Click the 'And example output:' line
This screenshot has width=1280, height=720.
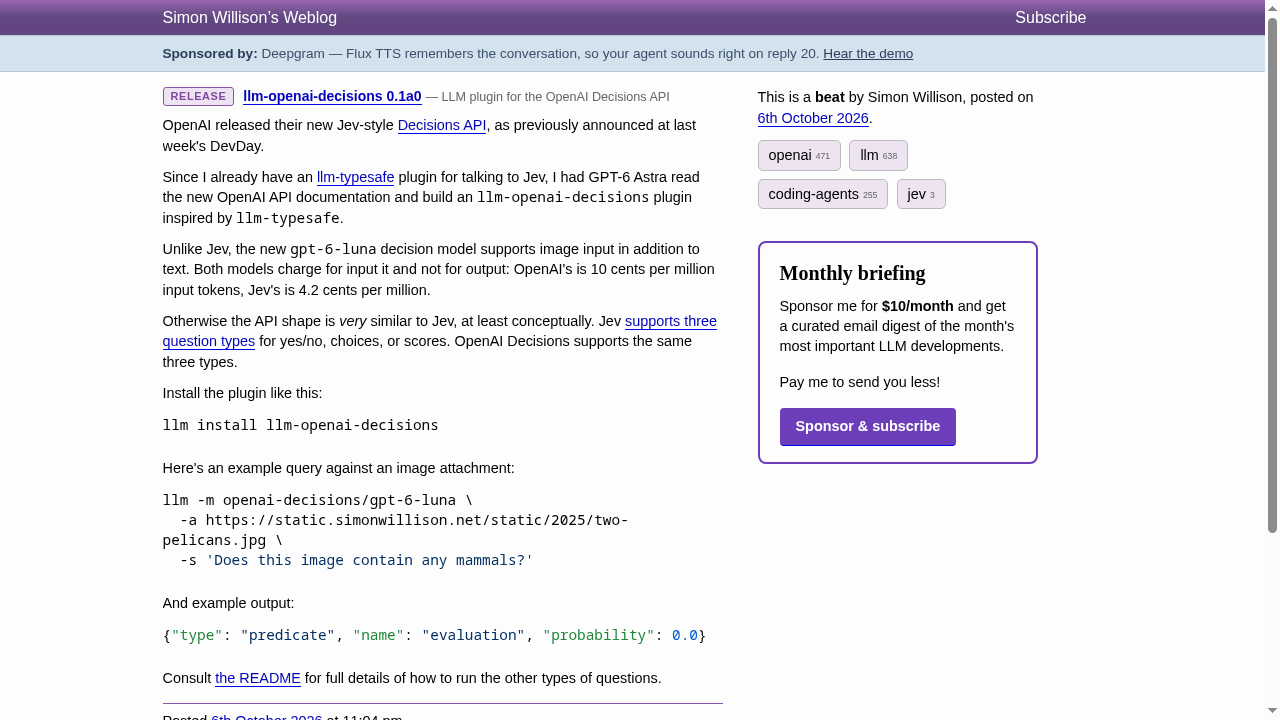point(229,603)
